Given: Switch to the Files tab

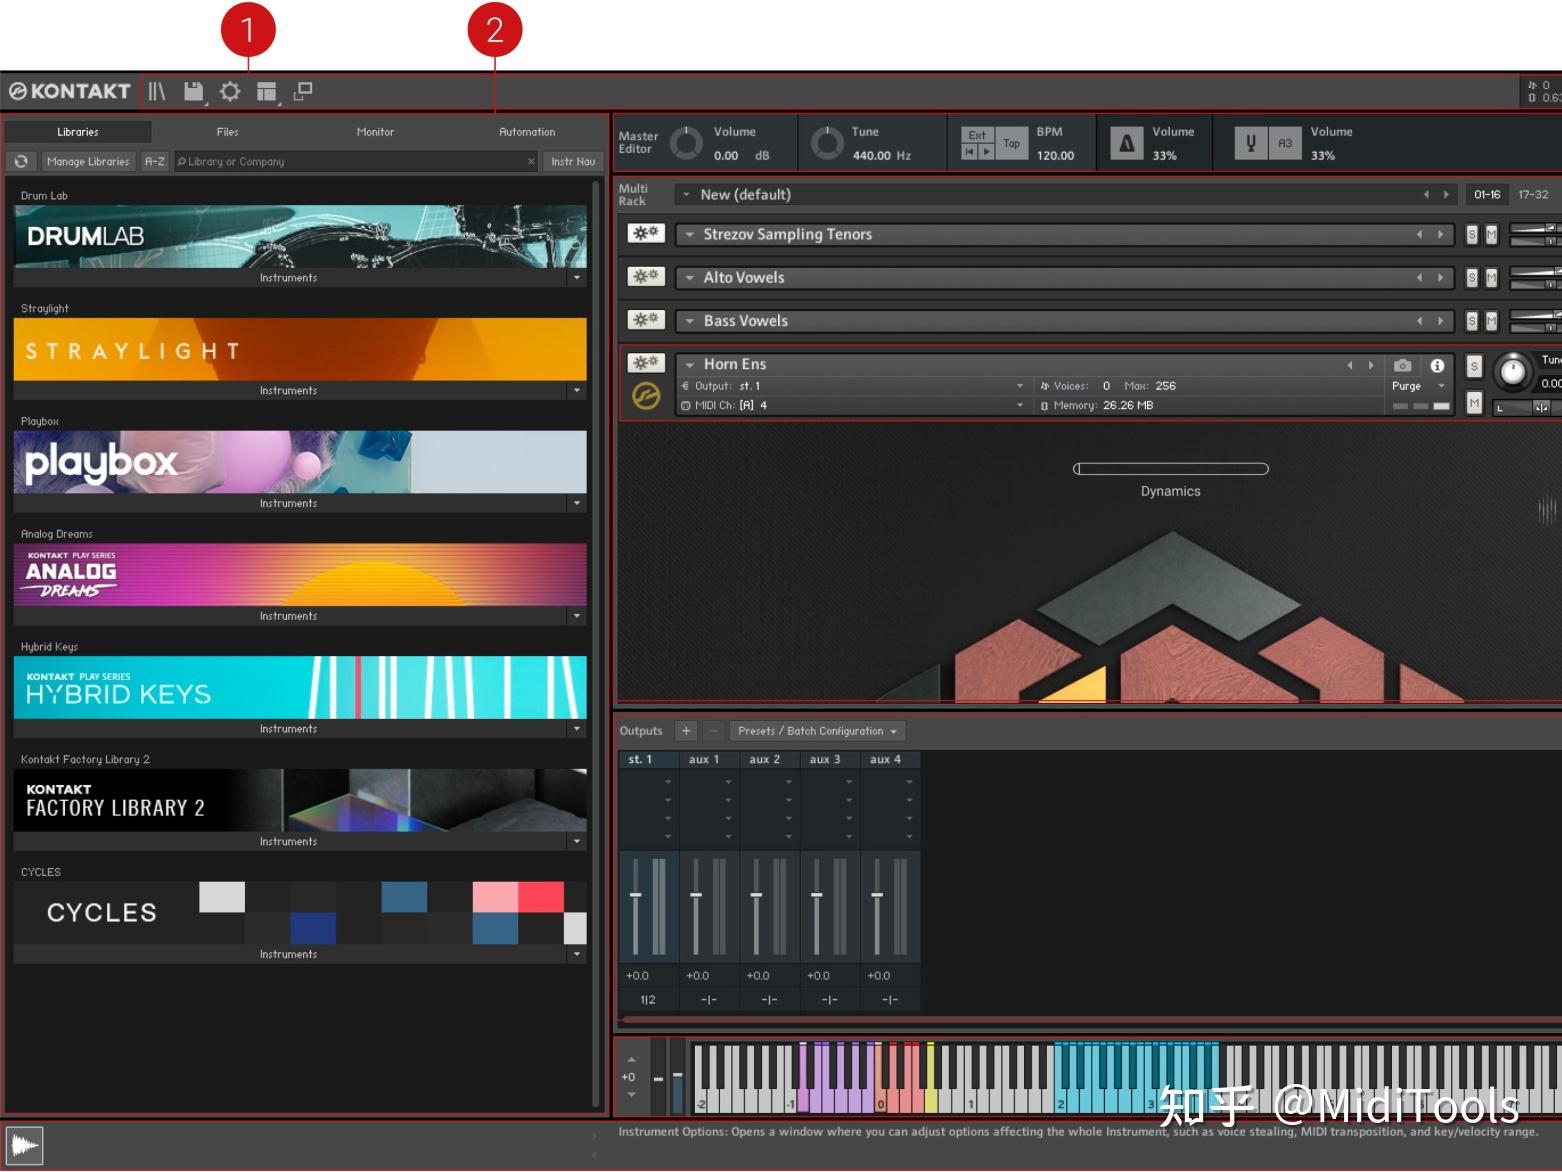Looking at the screenshot, I should (227, 131).
